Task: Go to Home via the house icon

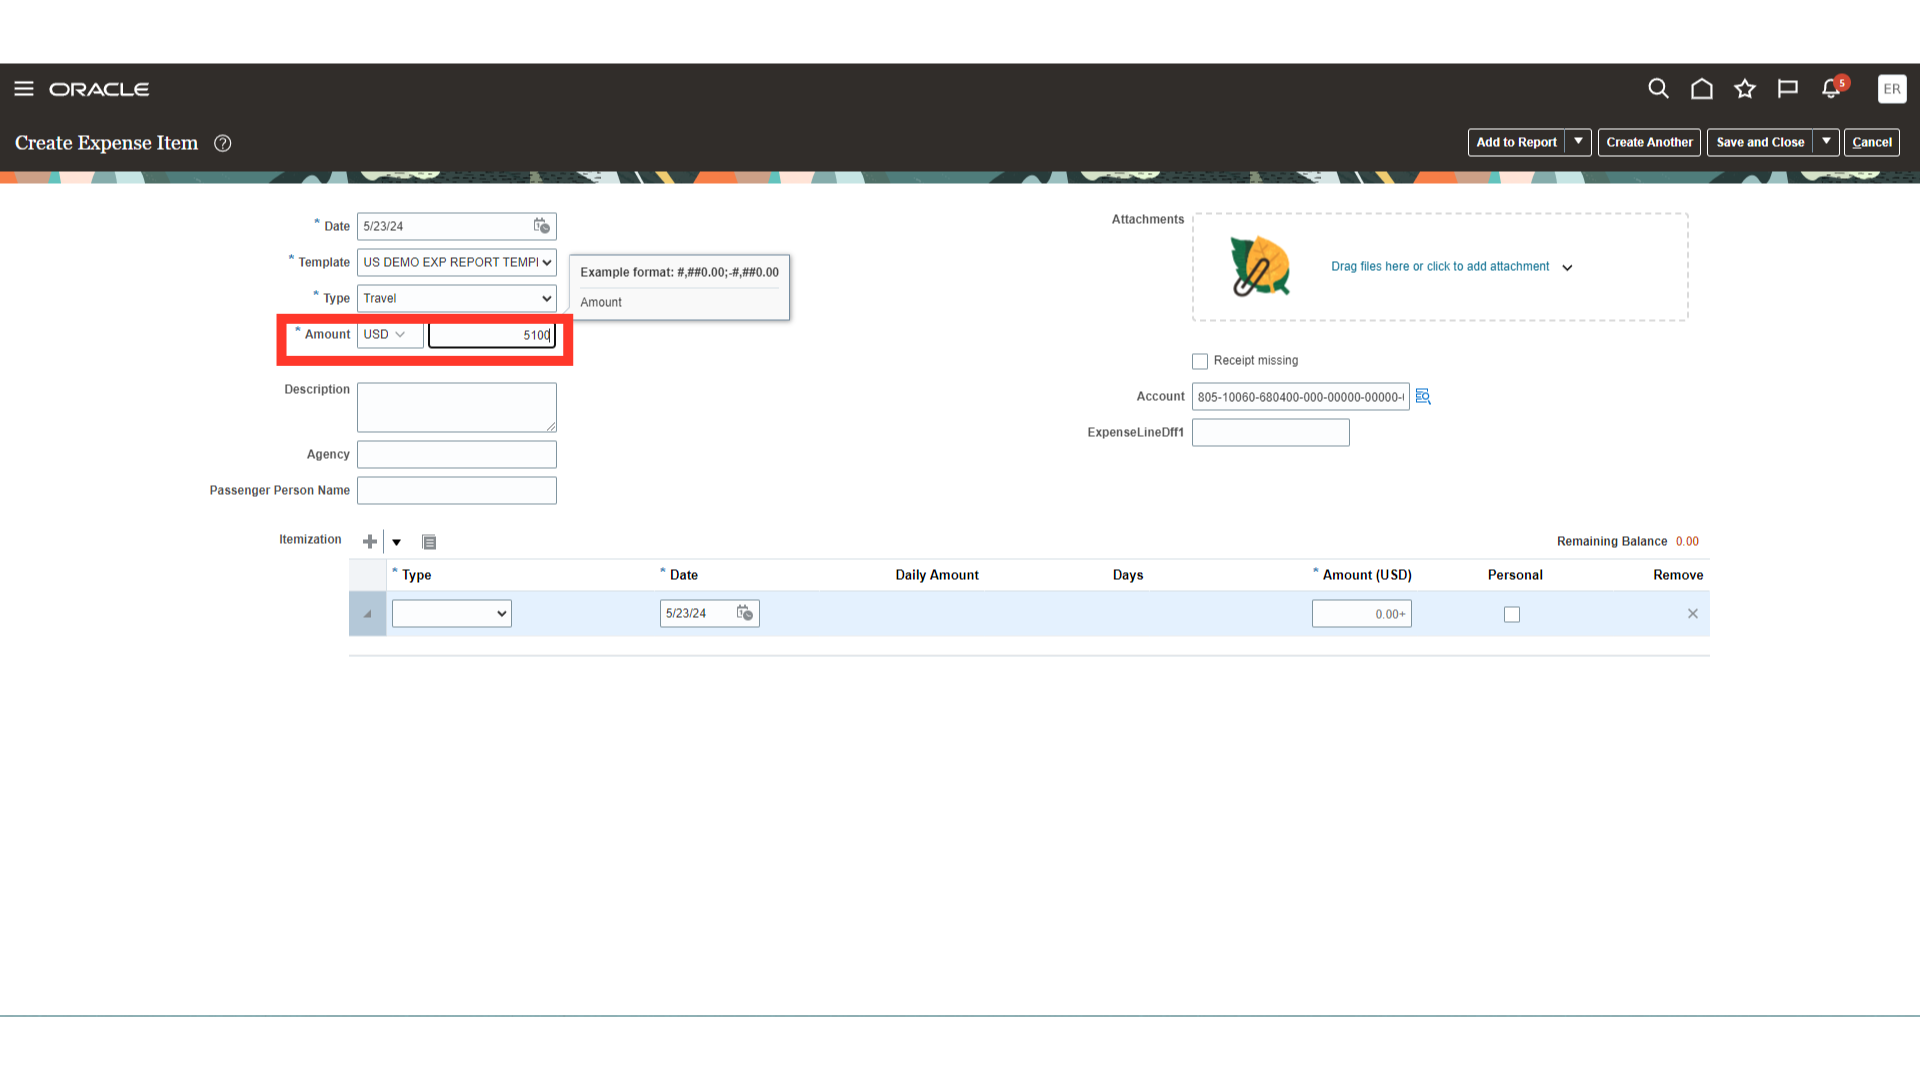Action: pyautogui.click(x=1701, y=89)
